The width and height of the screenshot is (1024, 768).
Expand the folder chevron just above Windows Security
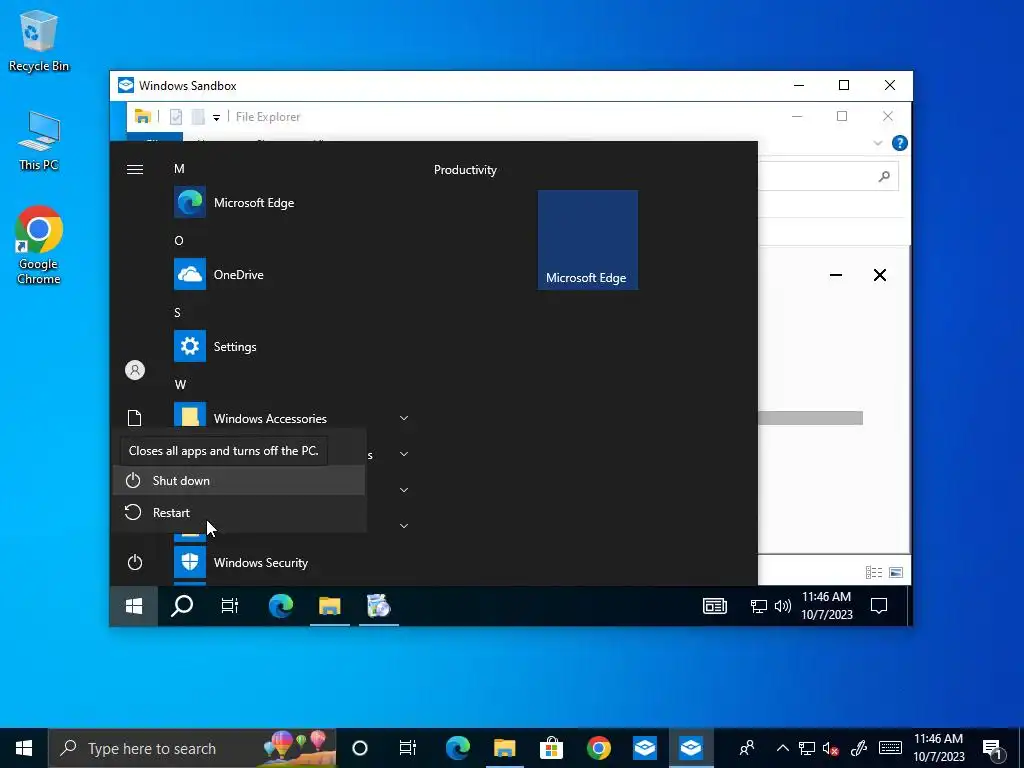pyautogui.click(x=404, y=526)
